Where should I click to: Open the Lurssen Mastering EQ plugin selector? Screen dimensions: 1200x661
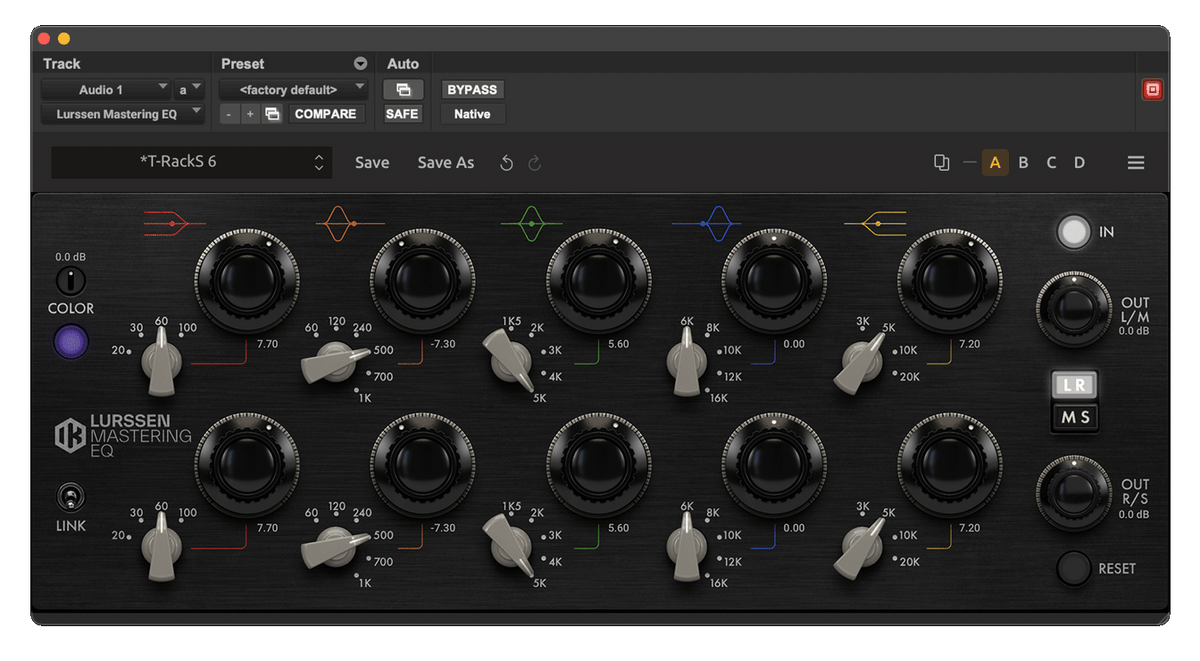coord(123,114)
